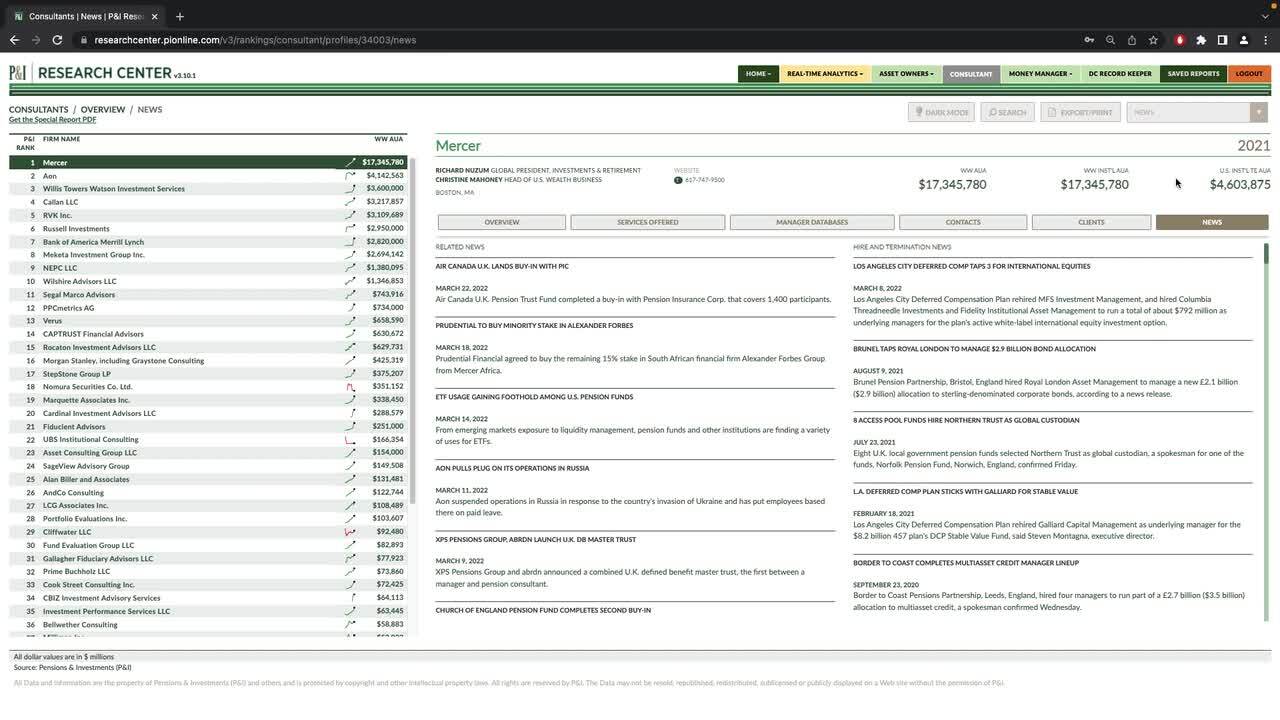Open Get the Special Report PDF link
This screenshot has height=720, width=1280.
[x=52, y=120]
